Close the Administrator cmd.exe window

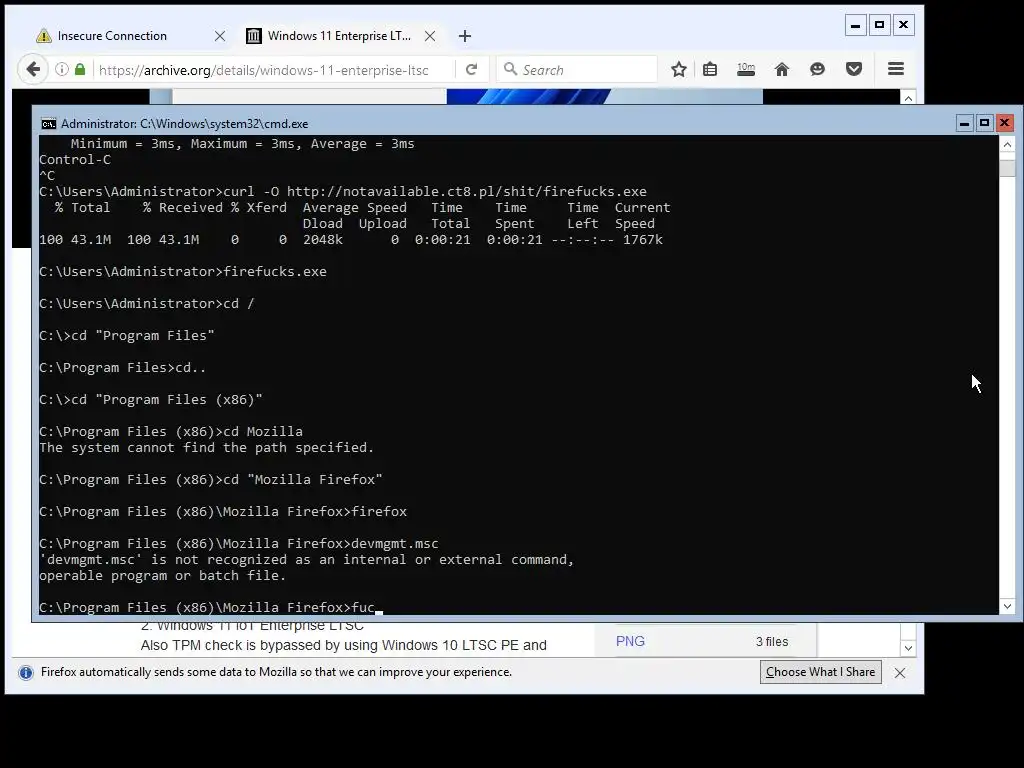click(1004, 123)
